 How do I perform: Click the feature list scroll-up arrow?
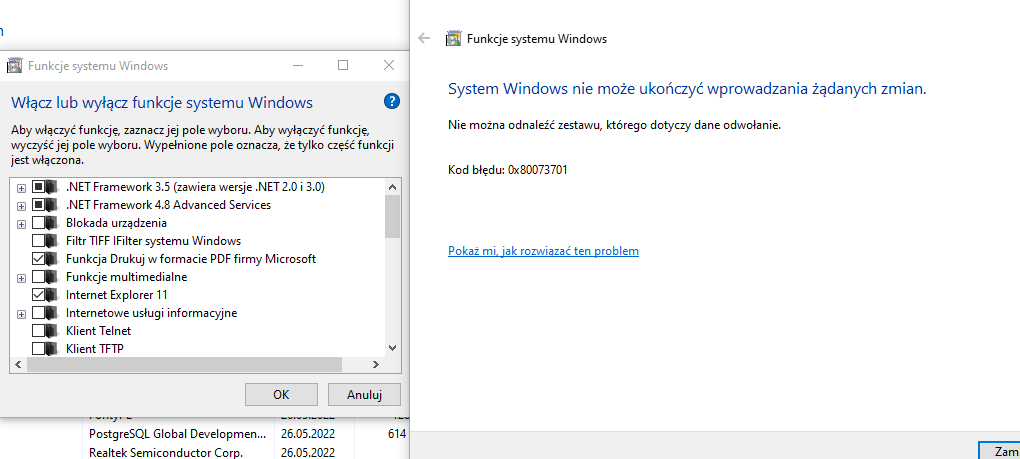pos(392,187)
